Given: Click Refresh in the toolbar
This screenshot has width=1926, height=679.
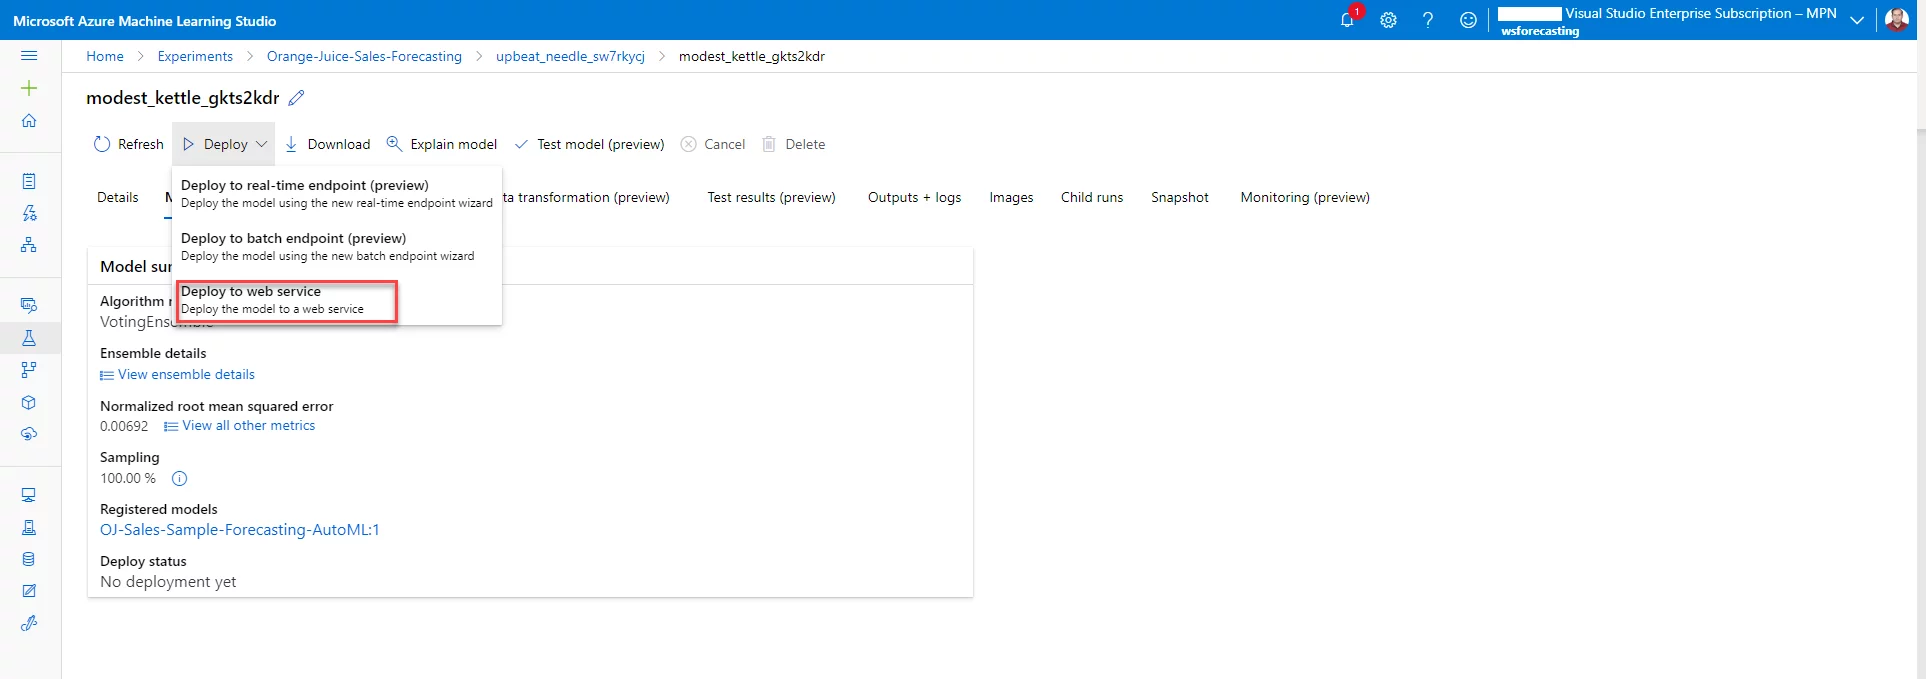Looking at the screenshot, I should (x=129, y=144).
